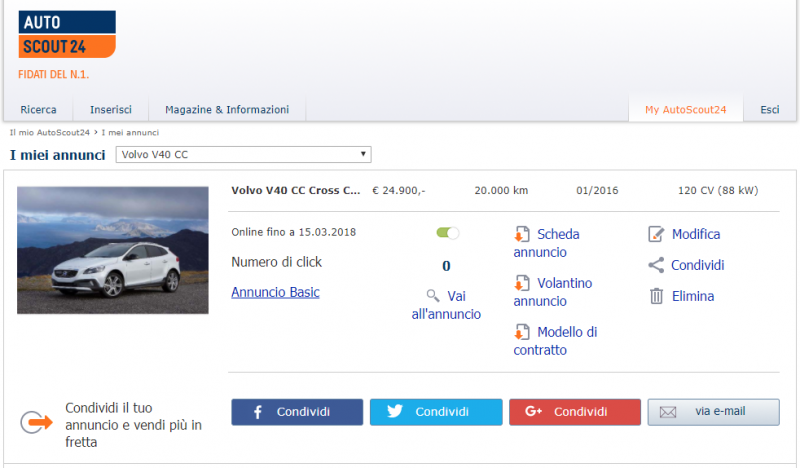Image resolution: width=800 pixels, height=468 pixels.
Task: Click the FIDATI DEL N.1. slogan
Action: [54, 75]
